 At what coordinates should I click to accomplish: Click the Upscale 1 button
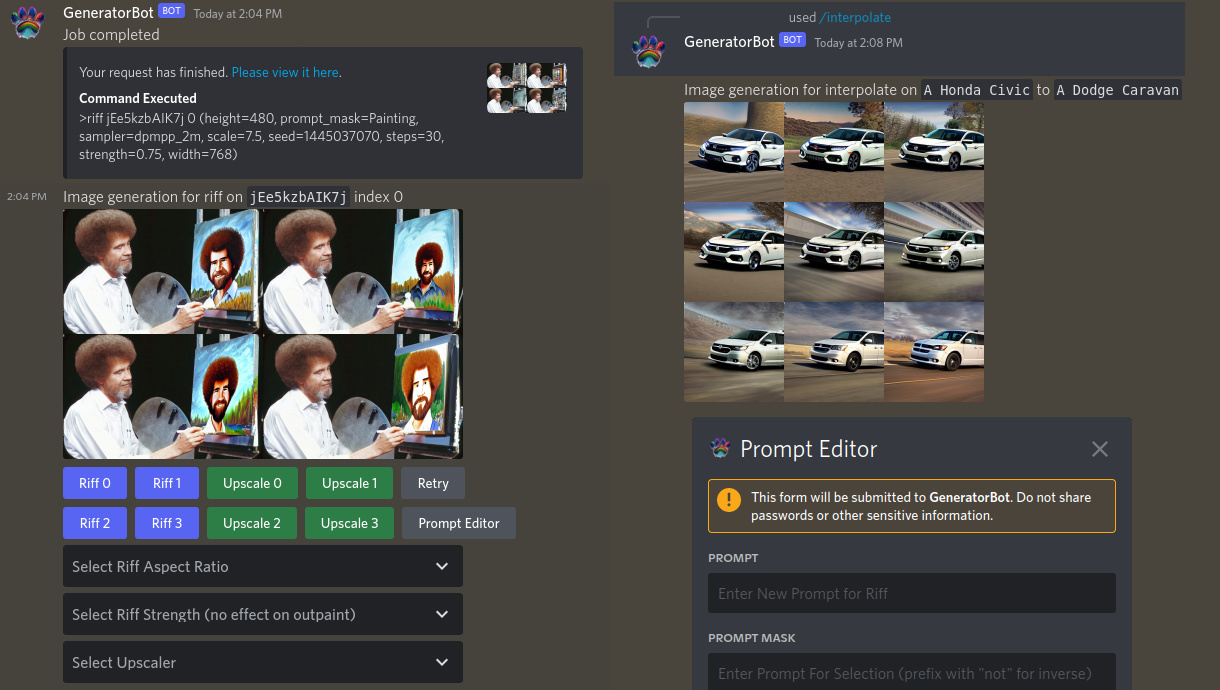coord(349,483)
